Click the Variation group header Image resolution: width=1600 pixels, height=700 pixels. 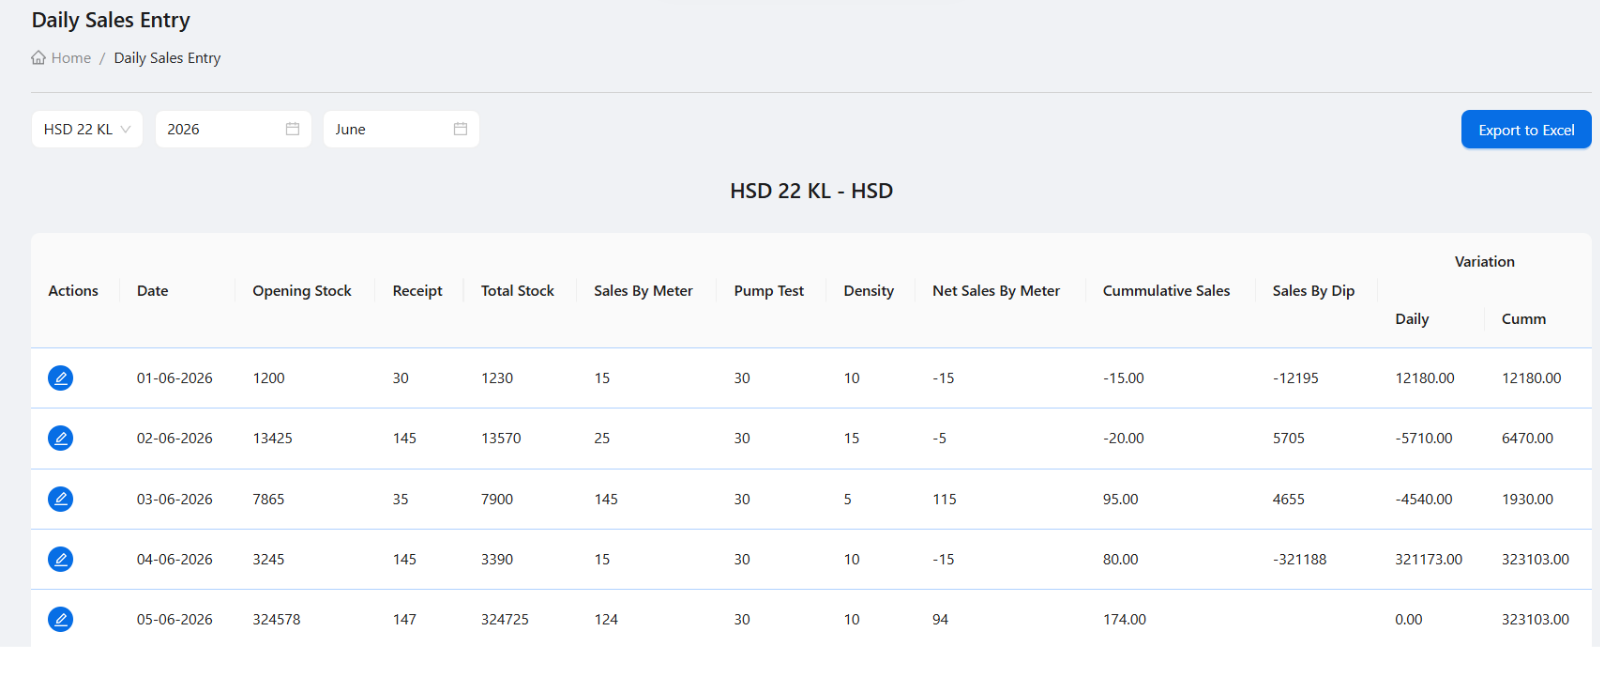(1484, 262)
